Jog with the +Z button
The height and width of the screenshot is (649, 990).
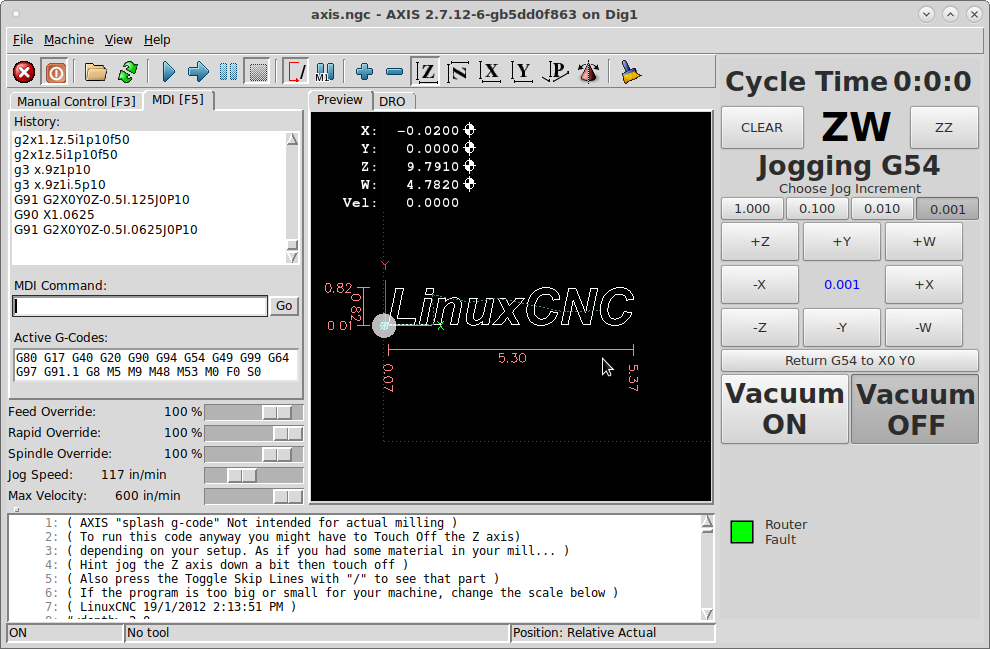(760, 242)
